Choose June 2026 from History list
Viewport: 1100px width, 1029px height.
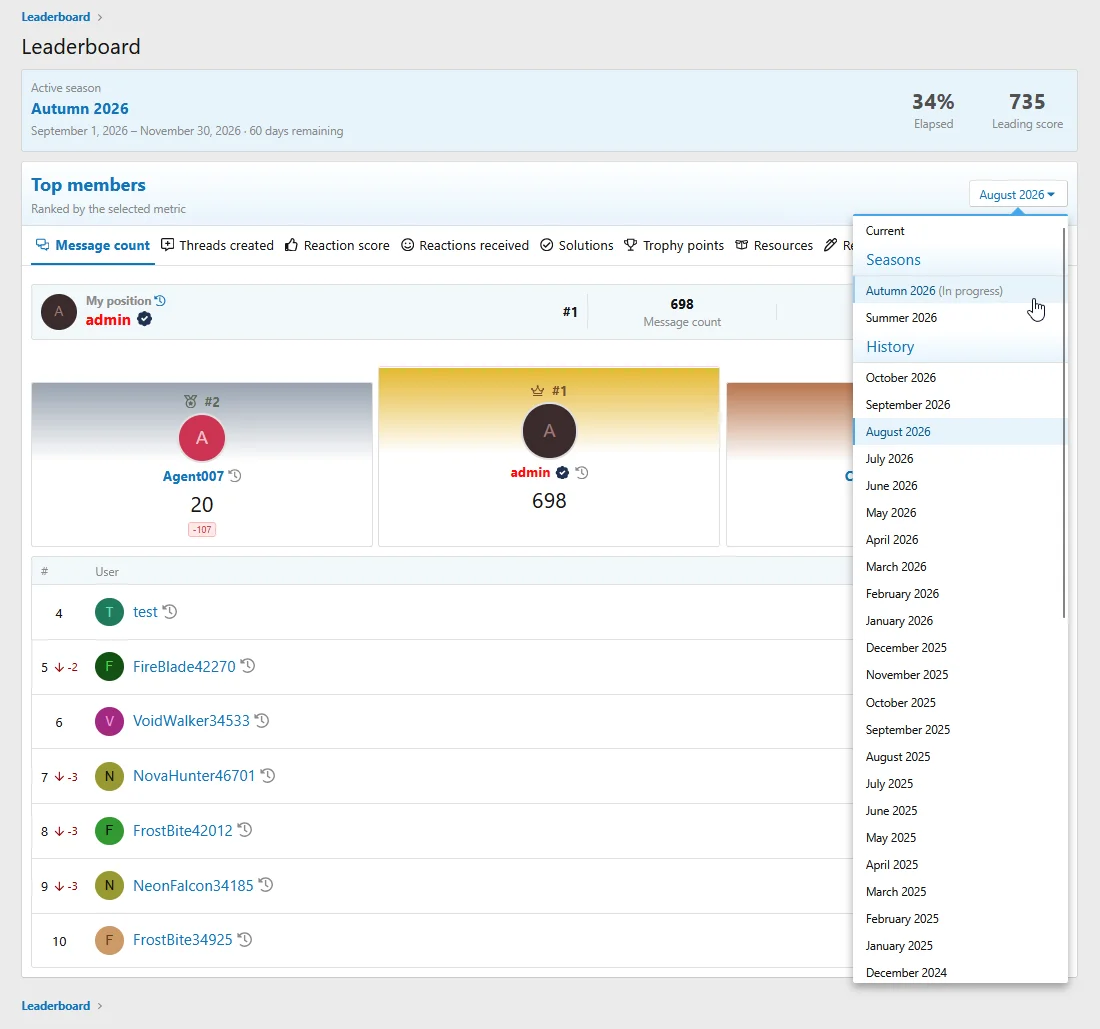pyautogui.click(x=958, y=485)
